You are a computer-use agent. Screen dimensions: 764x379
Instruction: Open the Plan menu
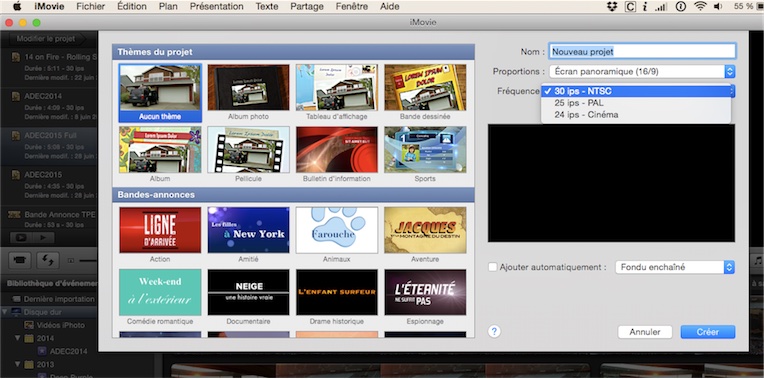168,6
